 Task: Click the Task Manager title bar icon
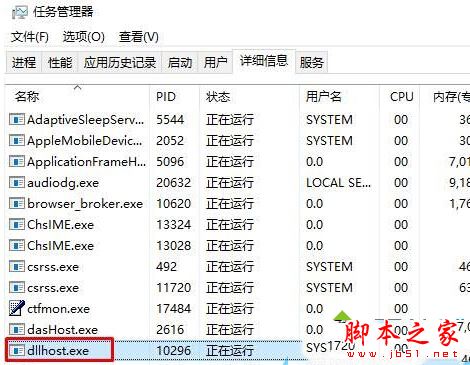point(19,12)
